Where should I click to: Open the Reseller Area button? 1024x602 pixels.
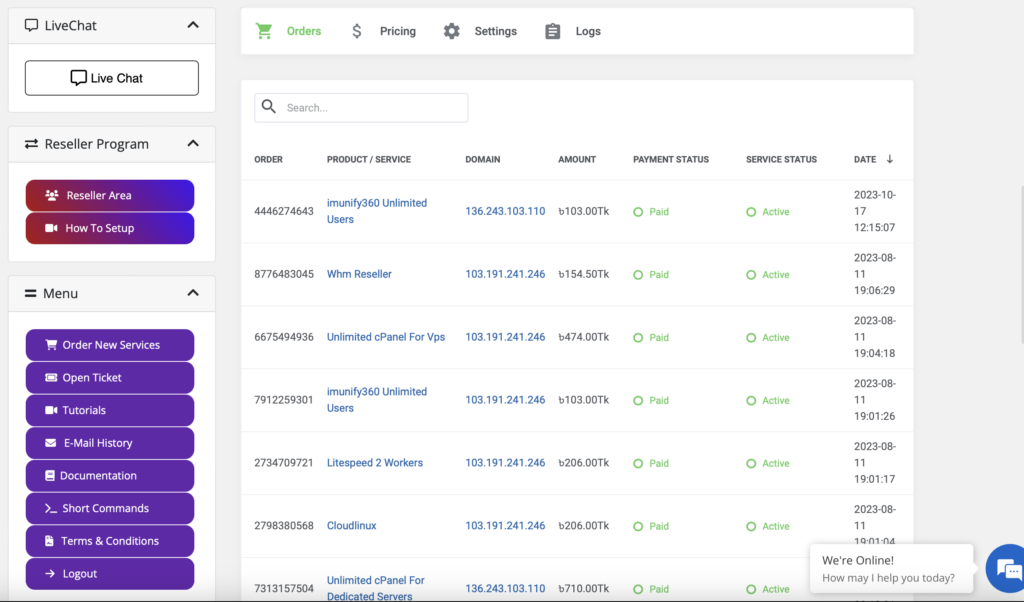point(110,196)
